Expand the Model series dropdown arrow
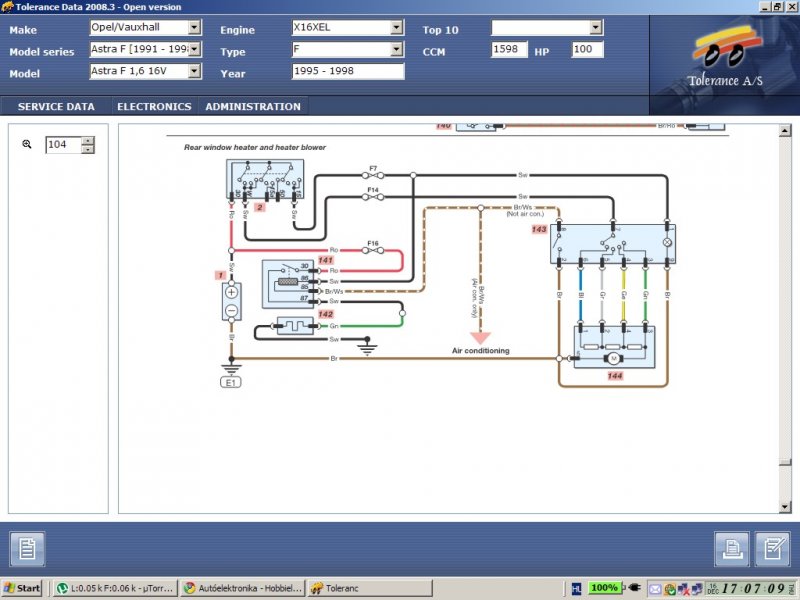The width and height of the screenshot is (800, 600). [194, 49]
